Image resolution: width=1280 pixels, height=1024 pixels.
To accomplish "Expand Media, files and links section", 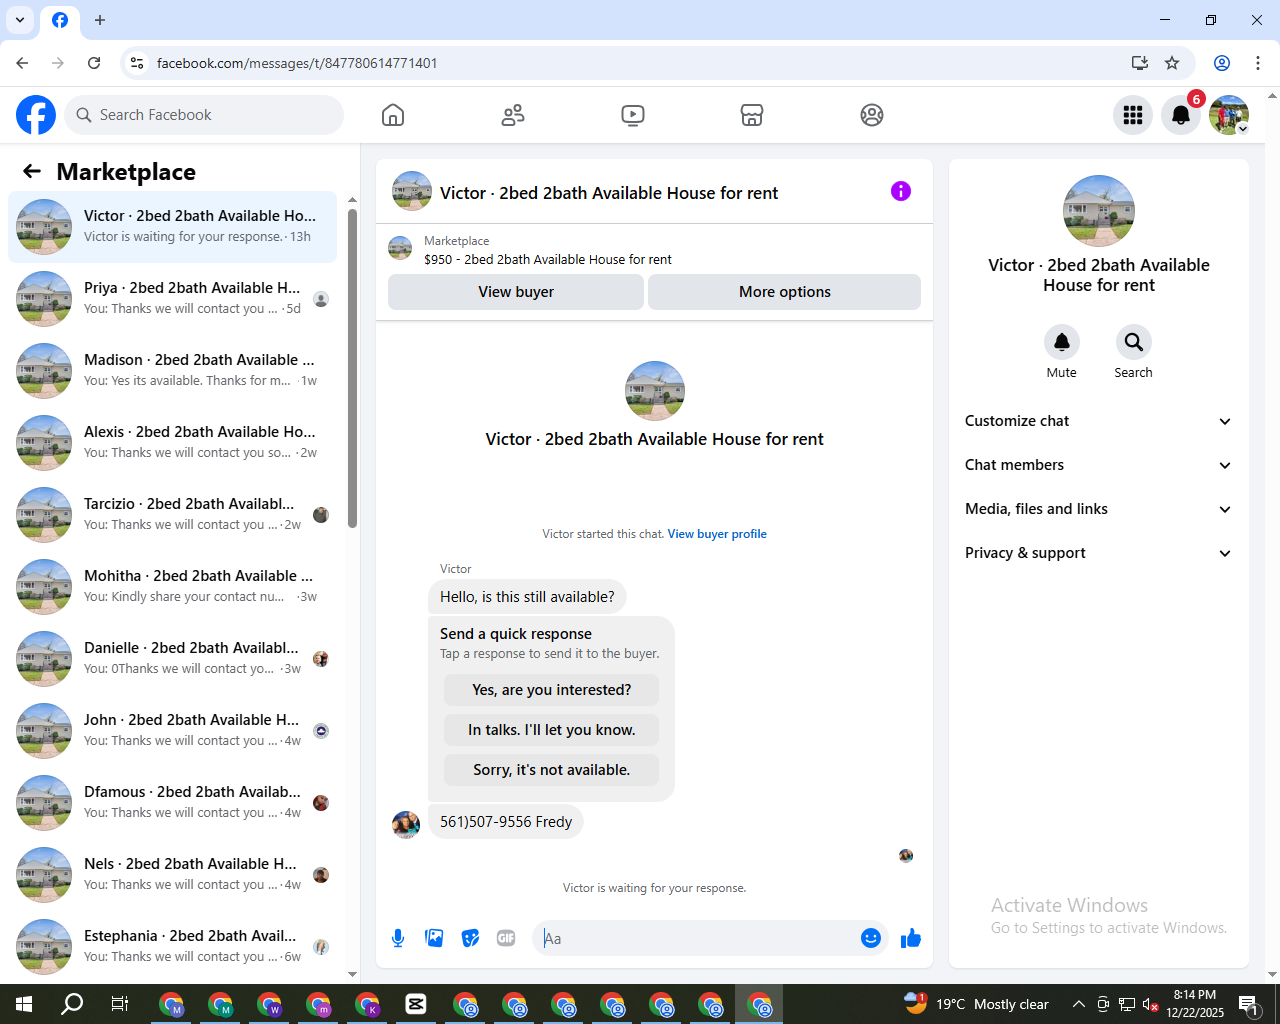I will coord(1098,509).
